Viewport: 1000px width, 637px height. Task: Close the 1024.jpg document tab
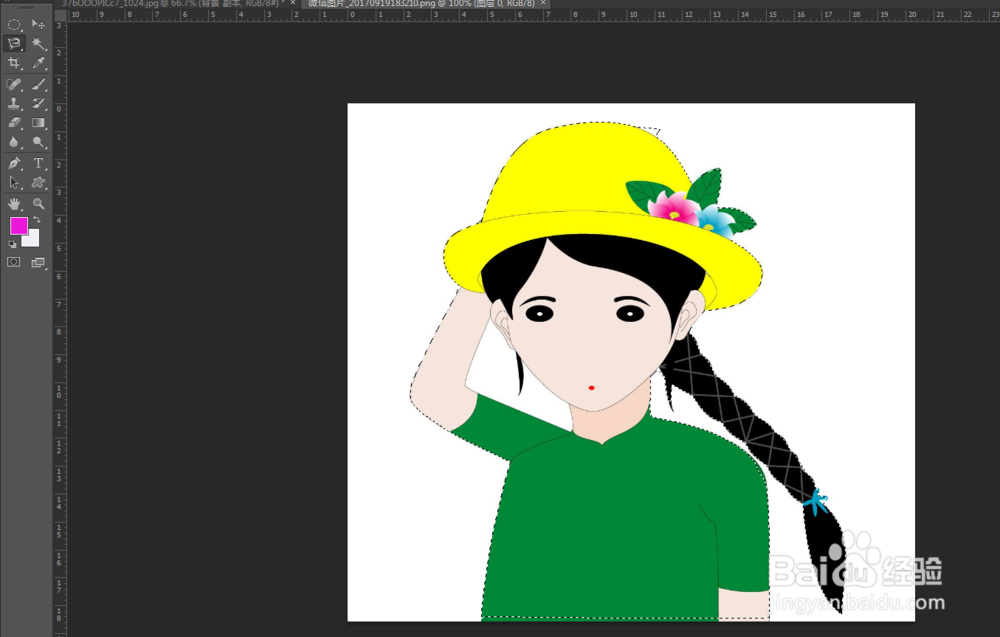tap(293, 3)
